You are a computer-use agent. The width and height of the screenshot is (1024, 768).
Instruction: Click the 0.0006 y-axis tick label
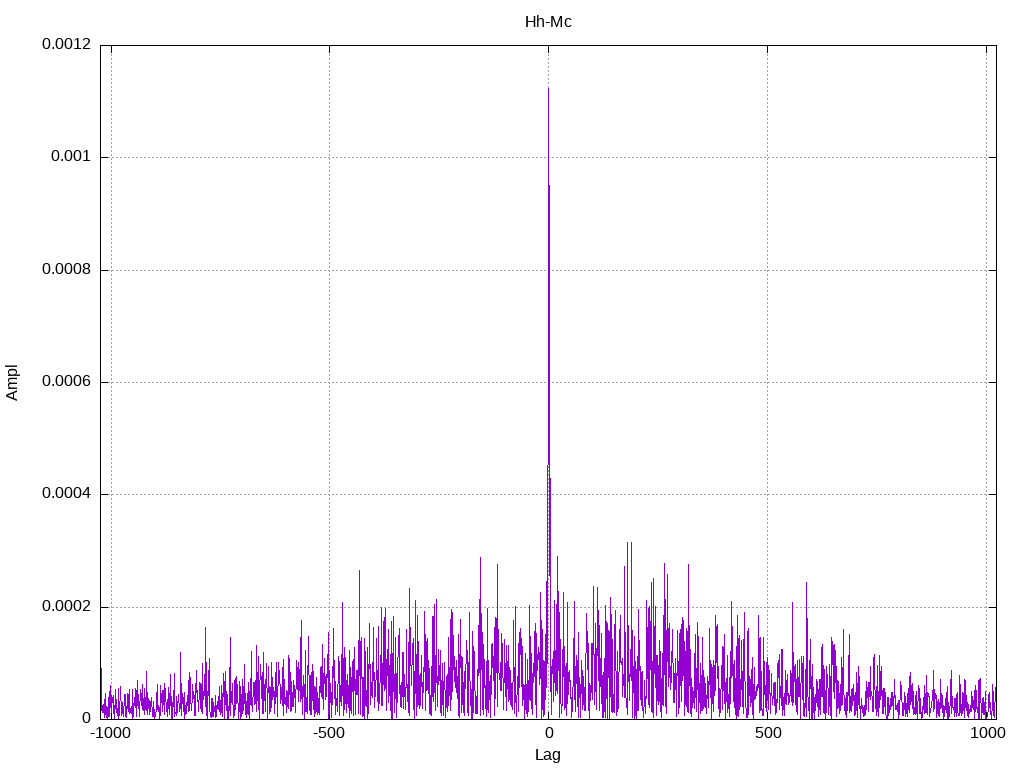[66, 382]
